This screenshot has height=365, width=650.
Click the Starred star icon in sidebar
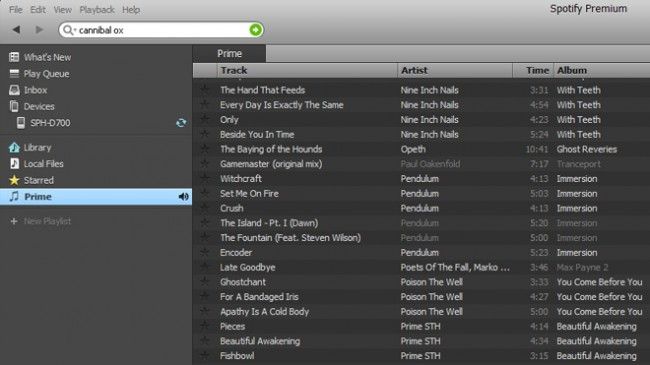(14, 180)
